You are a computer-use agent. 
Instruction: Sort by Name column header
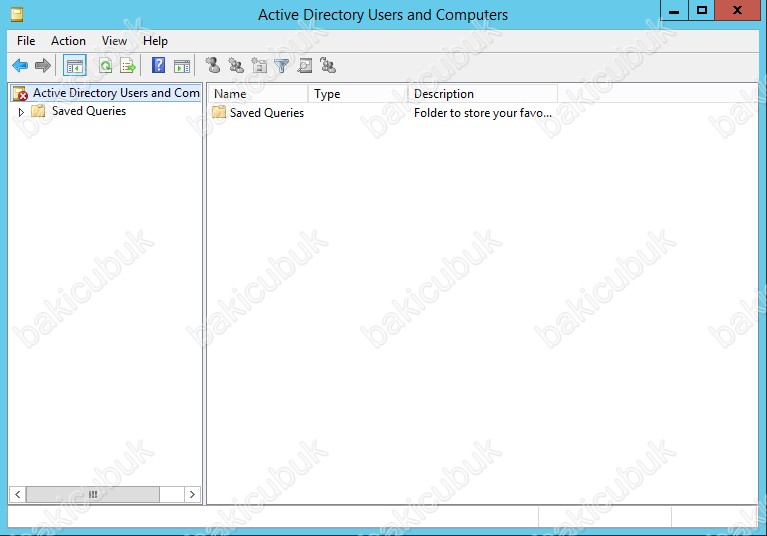[258, 93]
